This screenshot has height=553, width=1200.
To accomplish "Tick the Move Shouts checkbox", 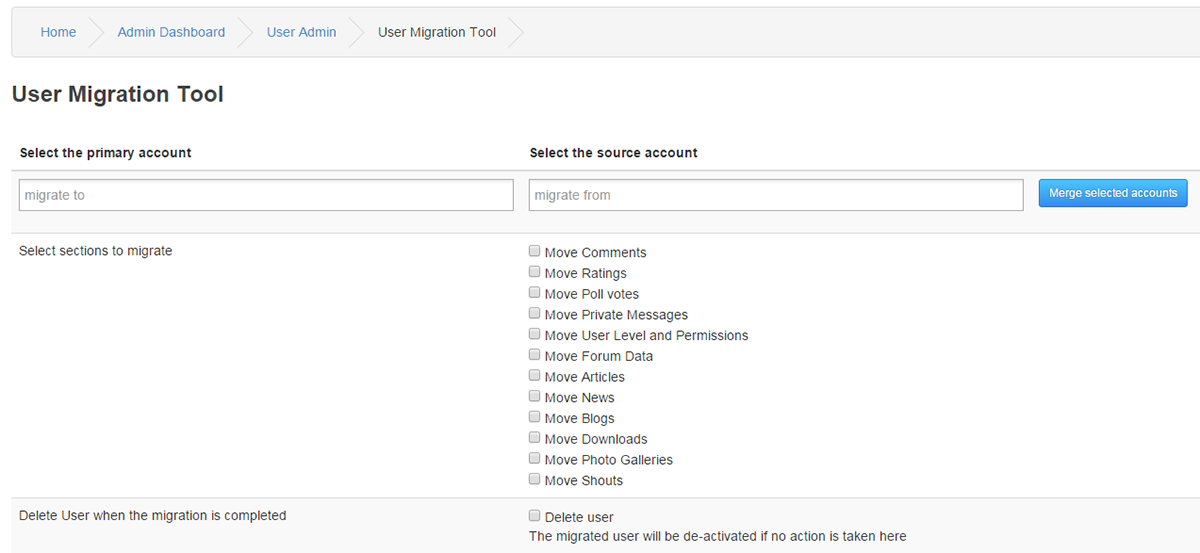I will point(535,480).
